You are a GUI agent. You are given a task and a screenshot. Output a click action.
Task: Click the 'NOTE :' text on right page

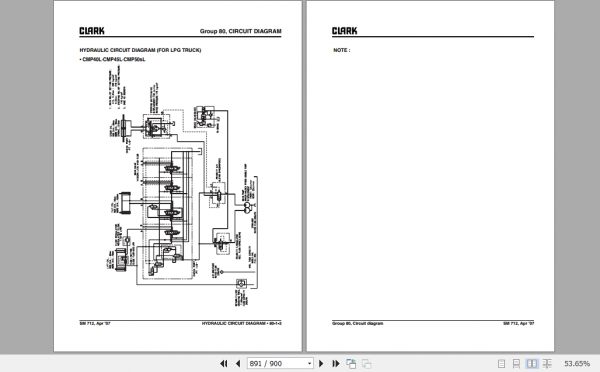point(341,50)
